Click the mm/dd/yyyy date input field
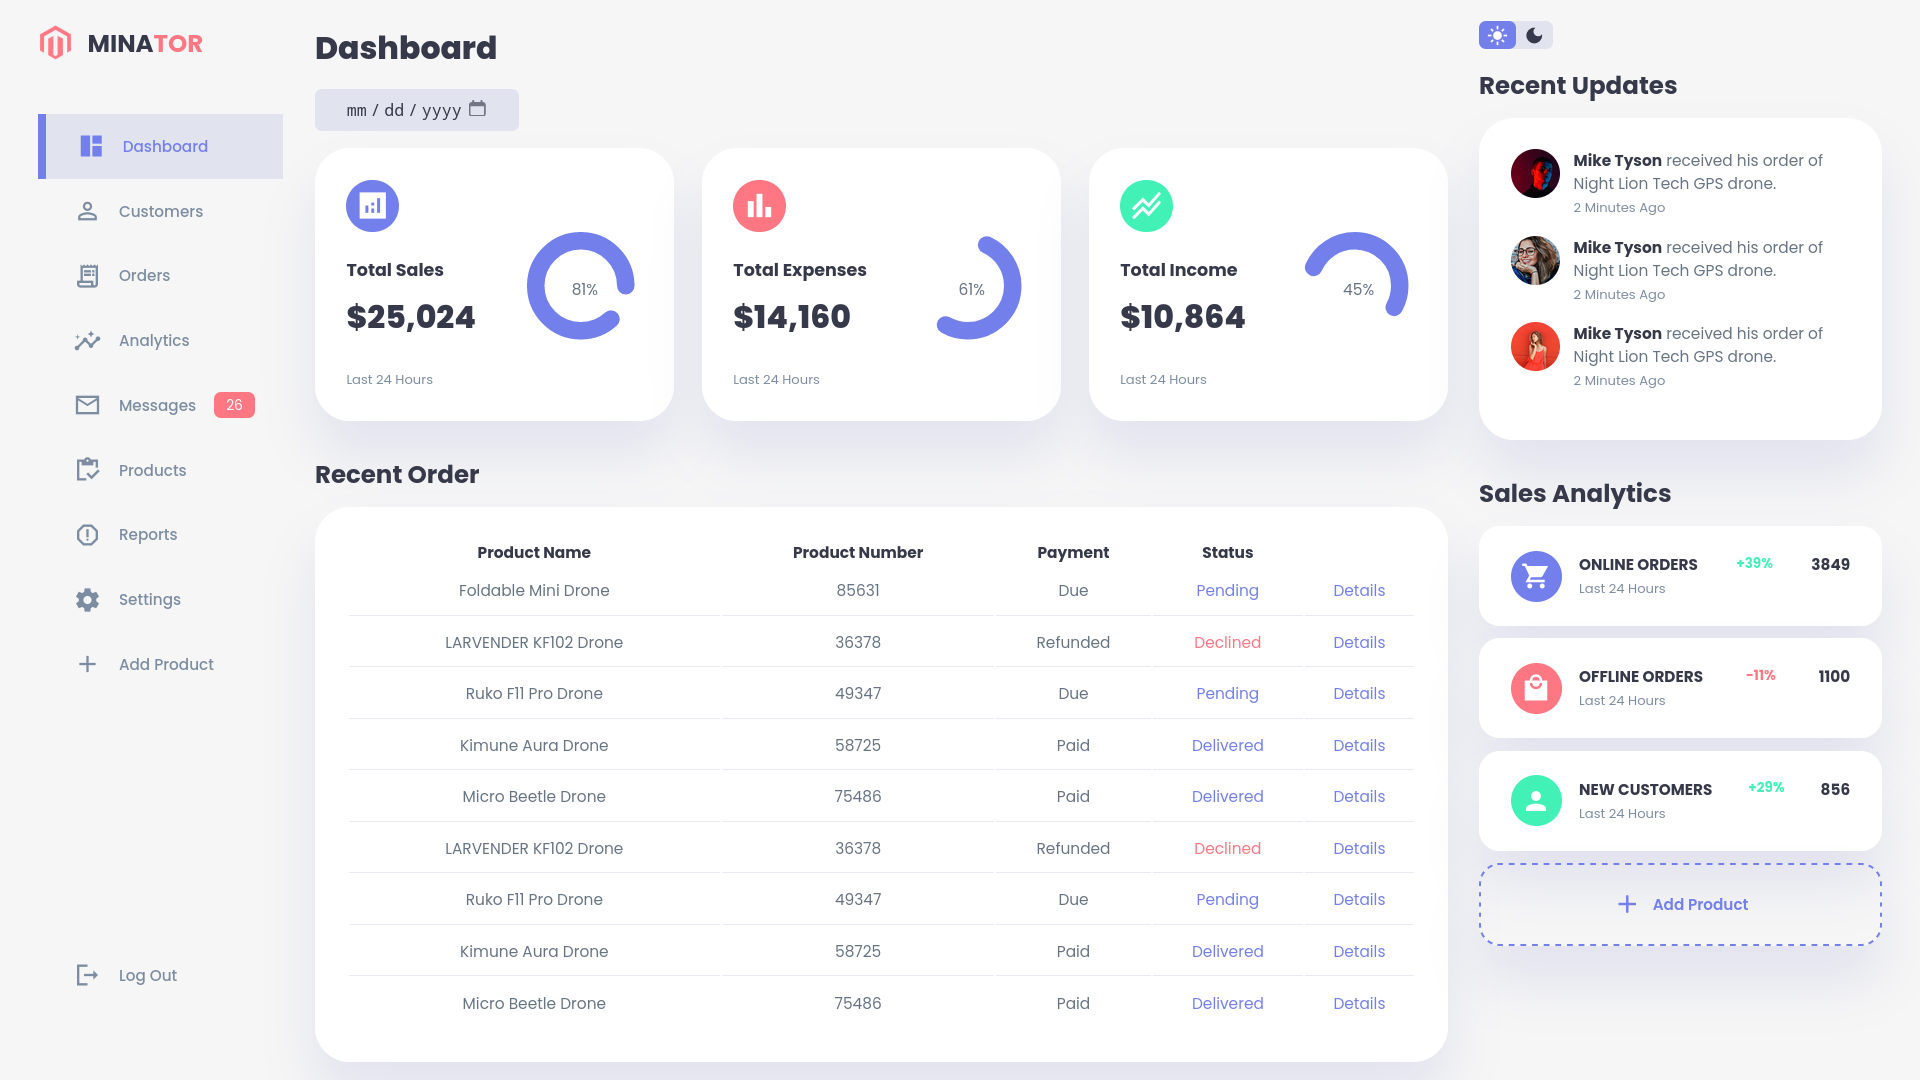This screenshot has width=1920, height=1080. coord(417,110)
